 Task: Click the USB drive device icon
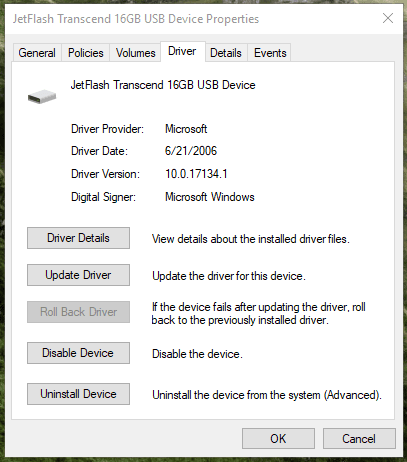[x=42, y=96]
